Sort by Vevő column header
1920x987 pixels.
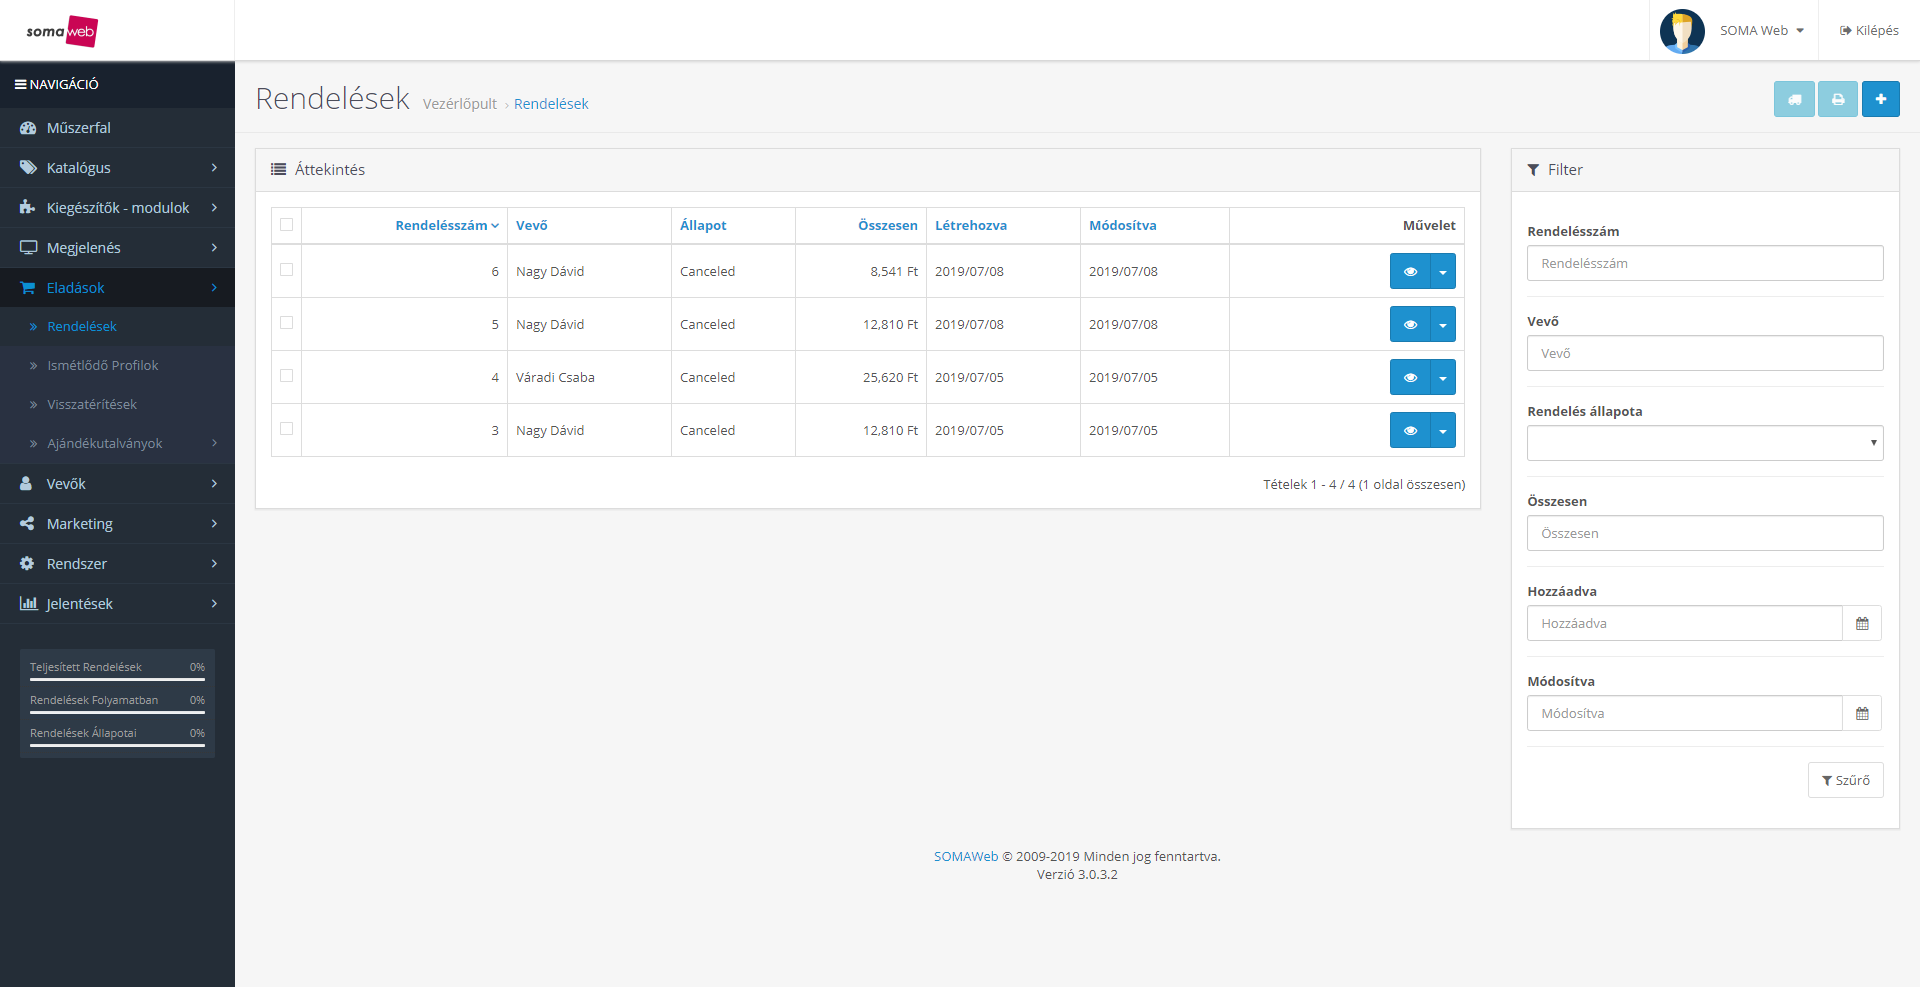coord(532,226)
